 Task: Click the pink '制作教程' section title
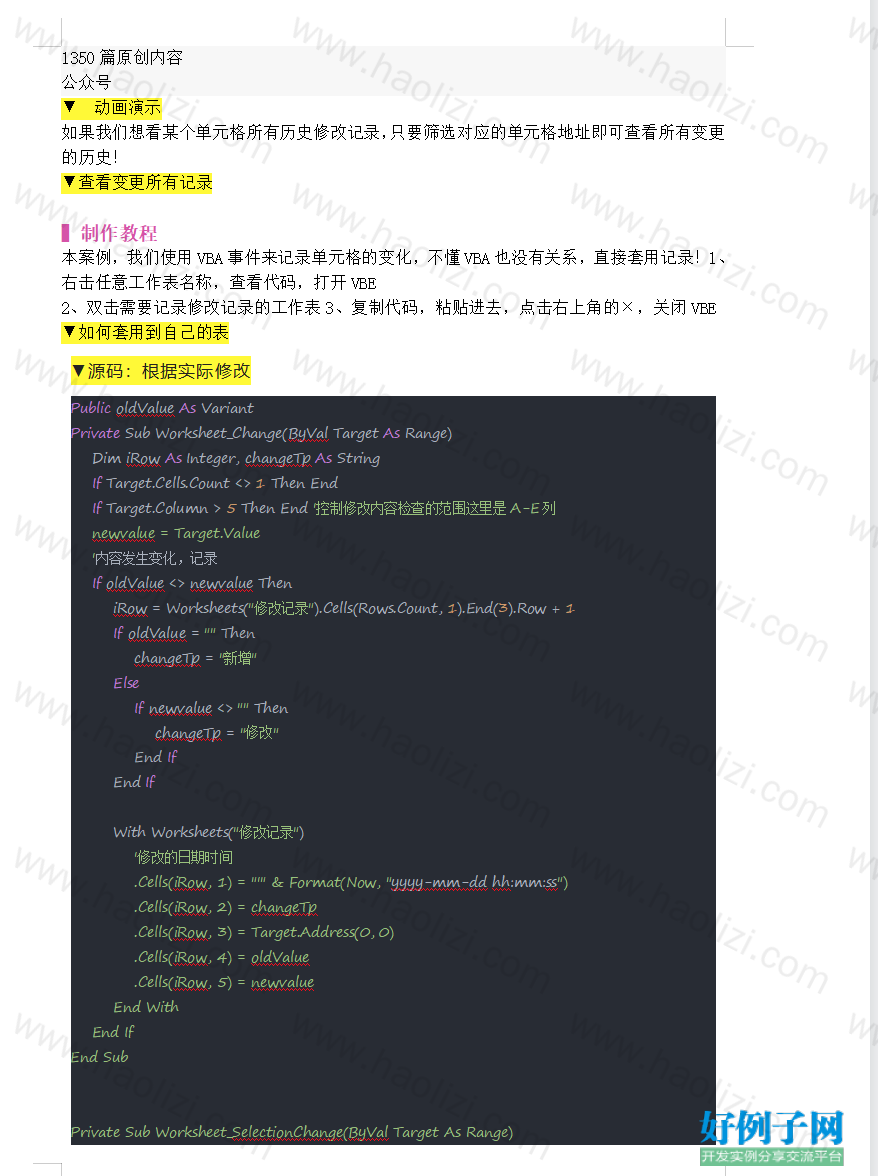(x=118, y=233)
